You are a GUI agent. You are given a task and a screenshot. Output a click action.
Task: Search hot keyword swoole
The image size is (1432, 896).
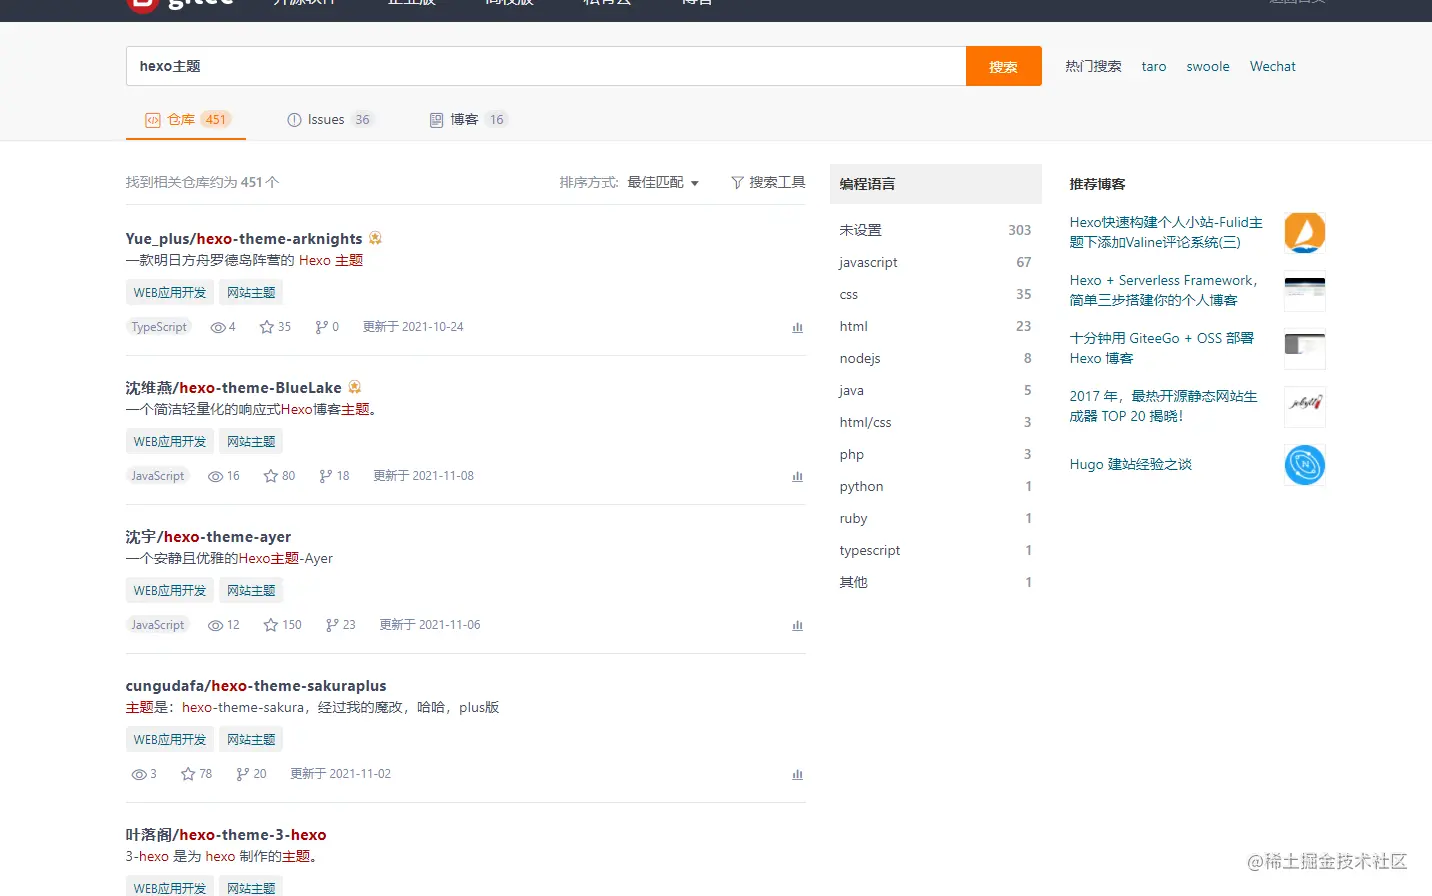(1208, 66)
